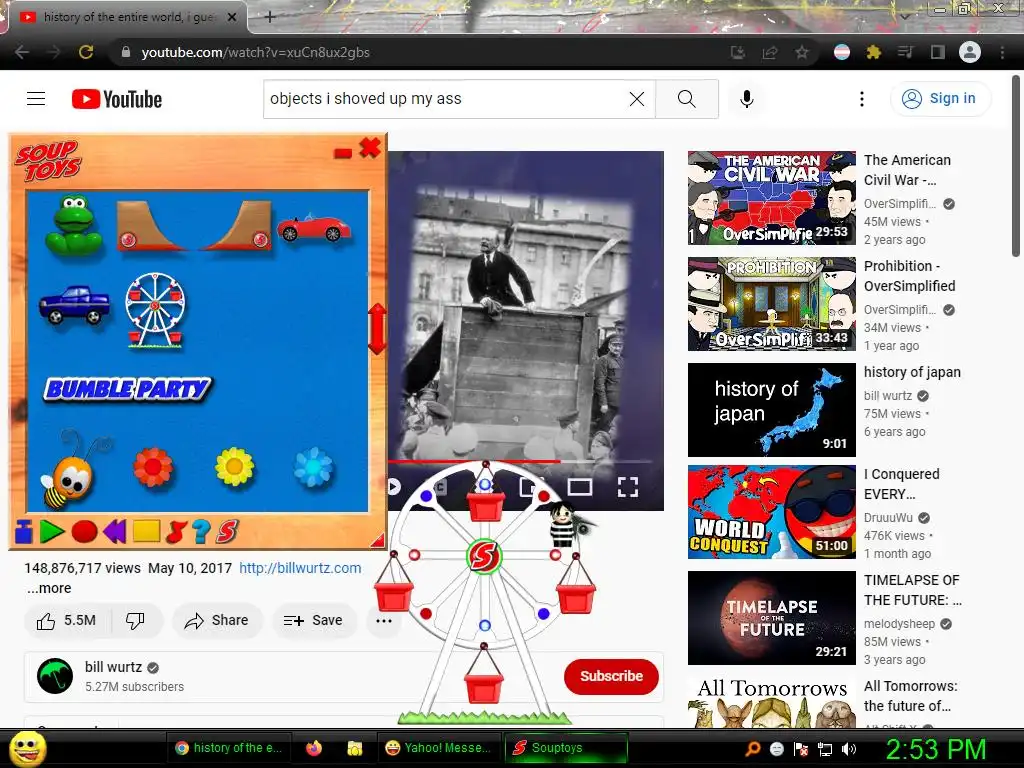Like the video with thumbs up
This screenshot has width=1024, height=768.
[x=67, y=620]
